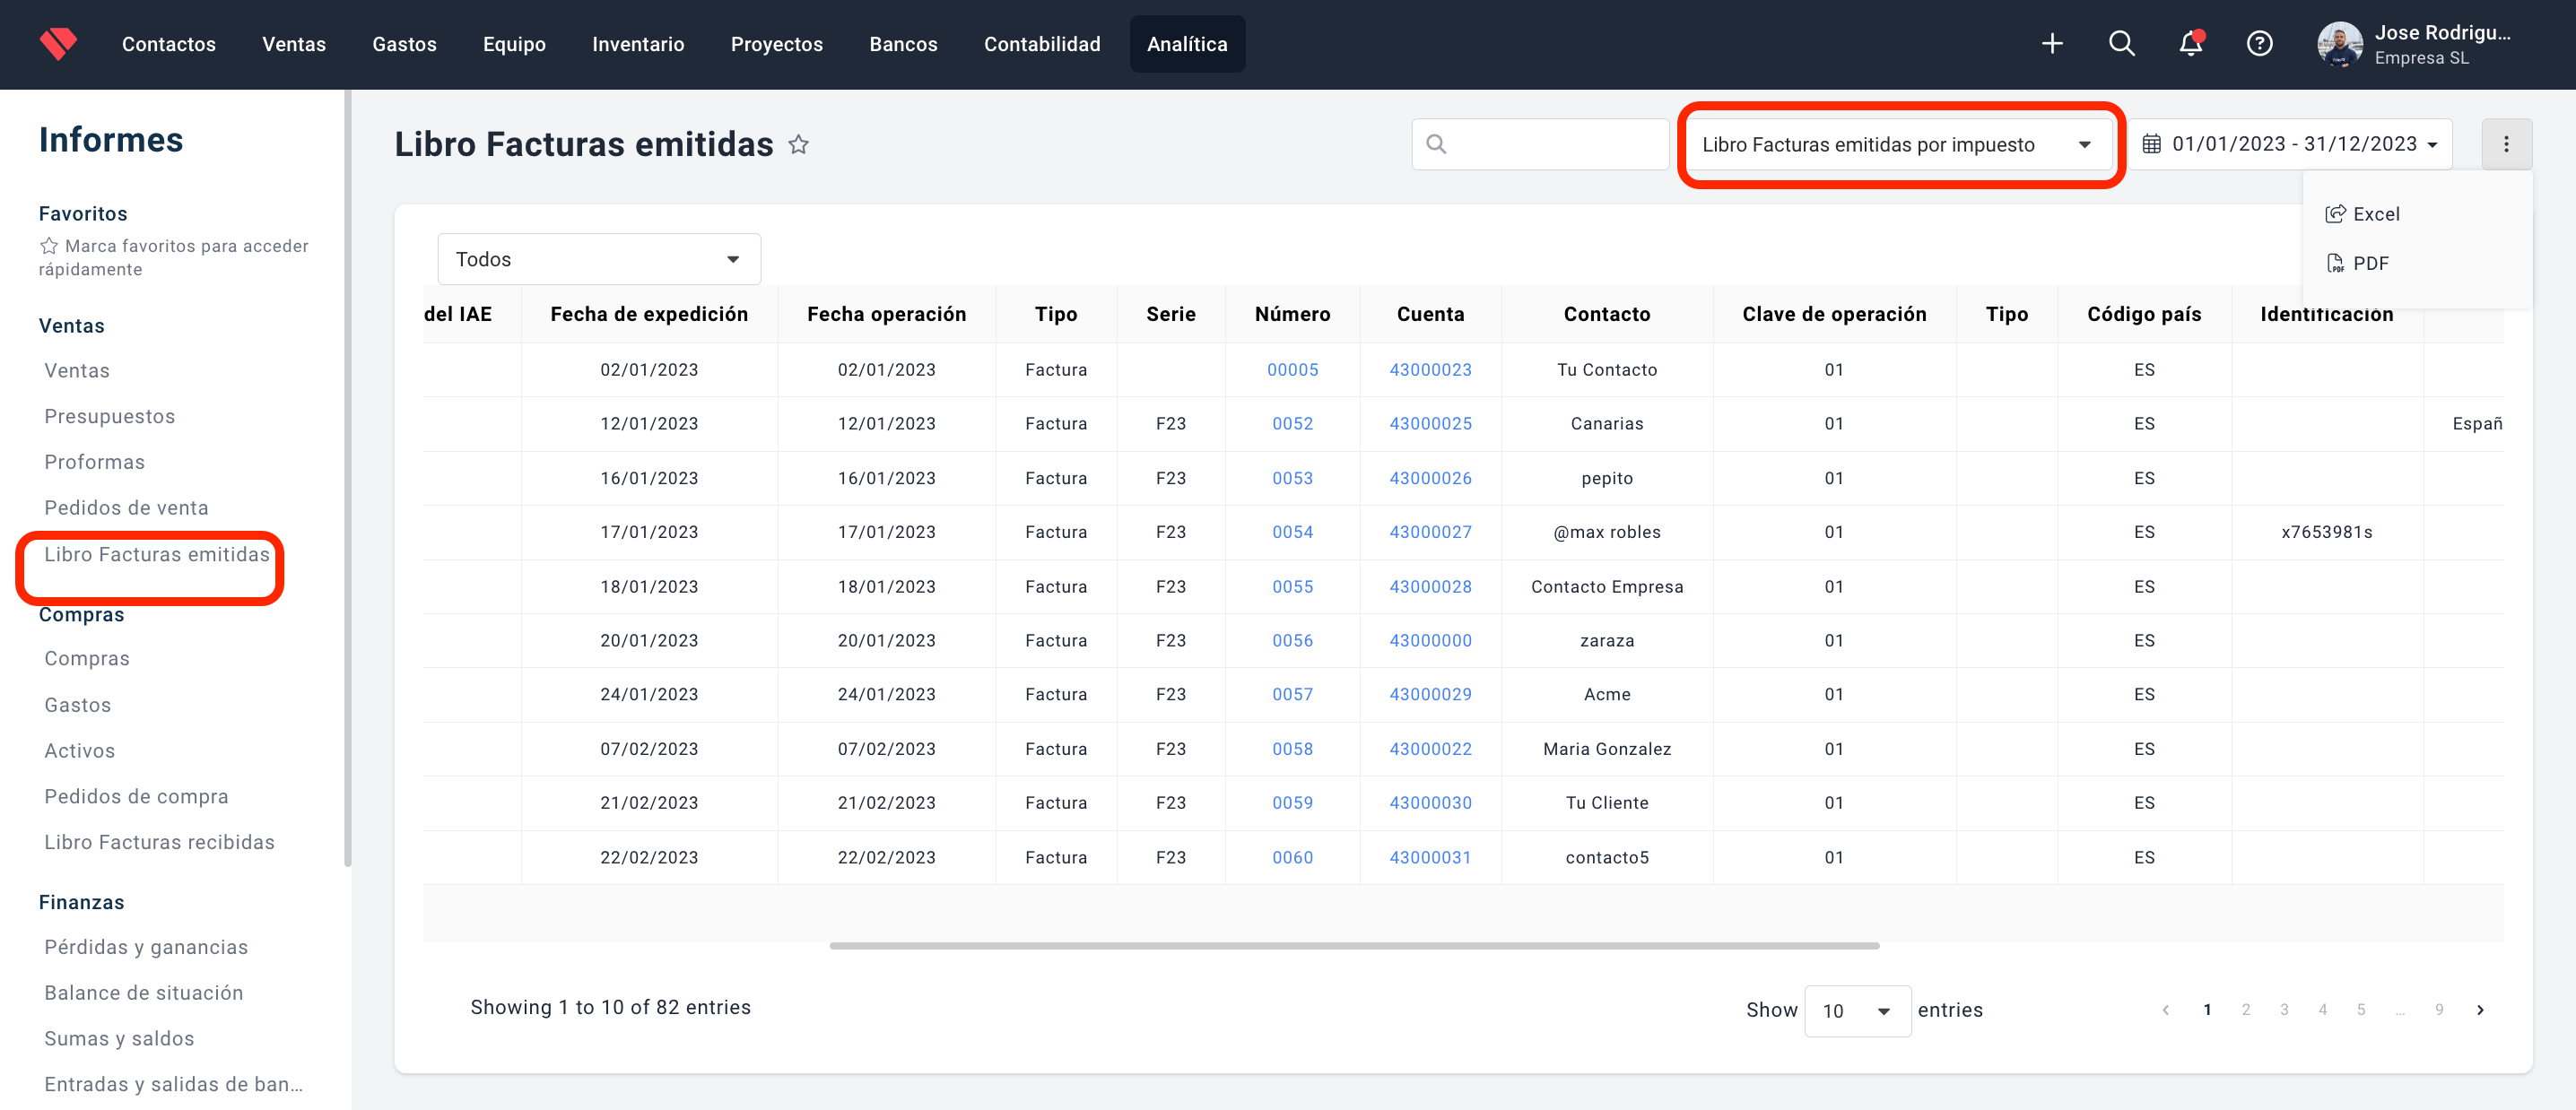Go to next page with right chevron

tap(2480, 1010)
